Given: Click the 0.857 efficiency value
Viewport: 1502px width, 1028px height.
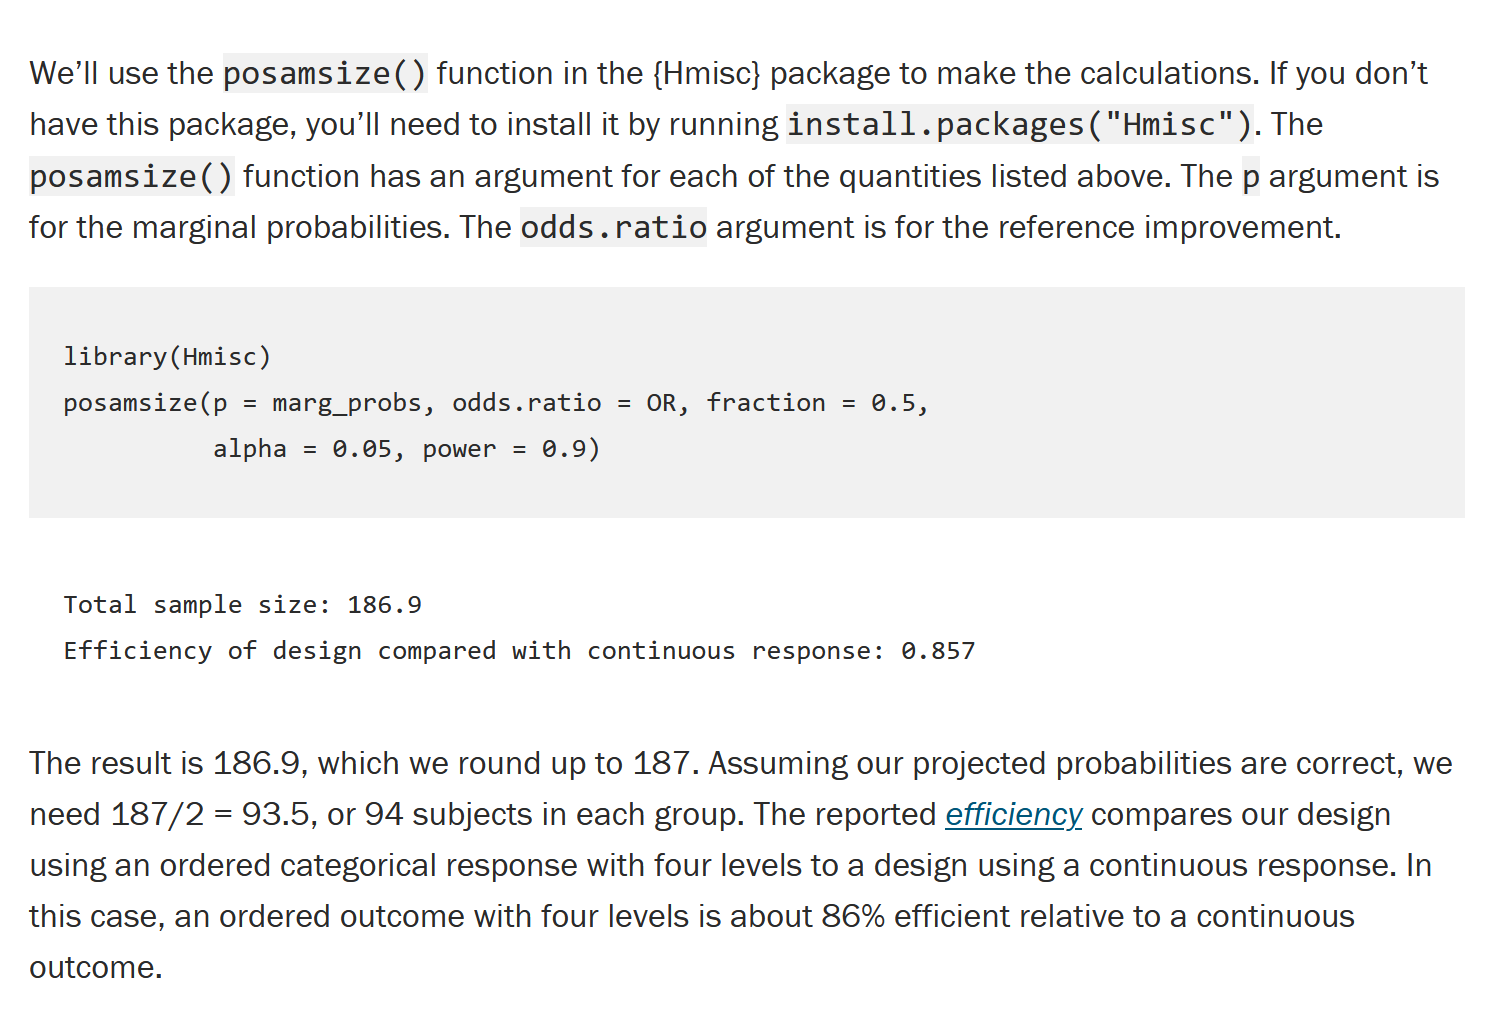Looking at the screenshot, I should (938, 651).
